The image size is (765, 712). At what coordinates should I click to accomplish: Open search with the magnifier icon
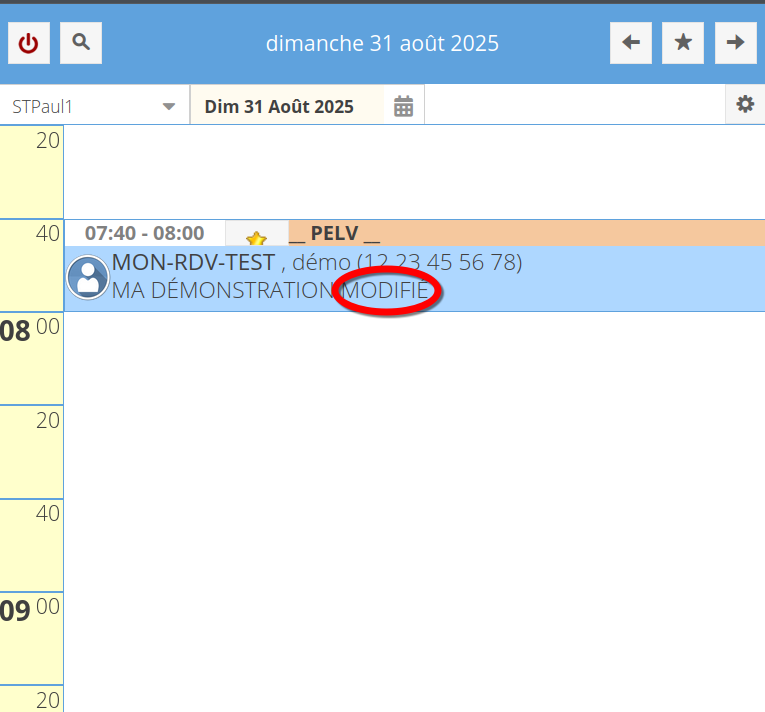pos(81,43)
